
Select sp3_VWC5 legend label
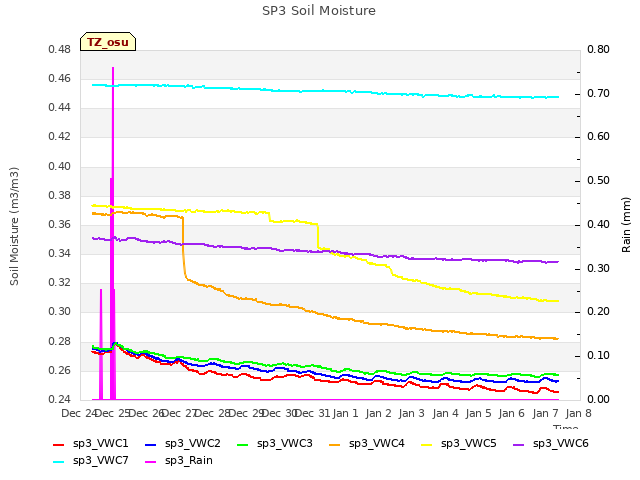(469, 444)
